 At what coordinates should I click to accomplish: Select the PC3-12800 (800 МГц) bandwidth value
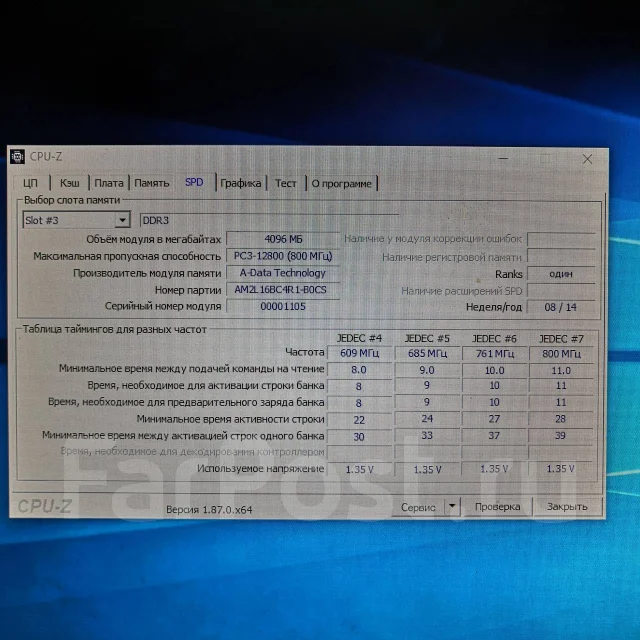point(283,256)
